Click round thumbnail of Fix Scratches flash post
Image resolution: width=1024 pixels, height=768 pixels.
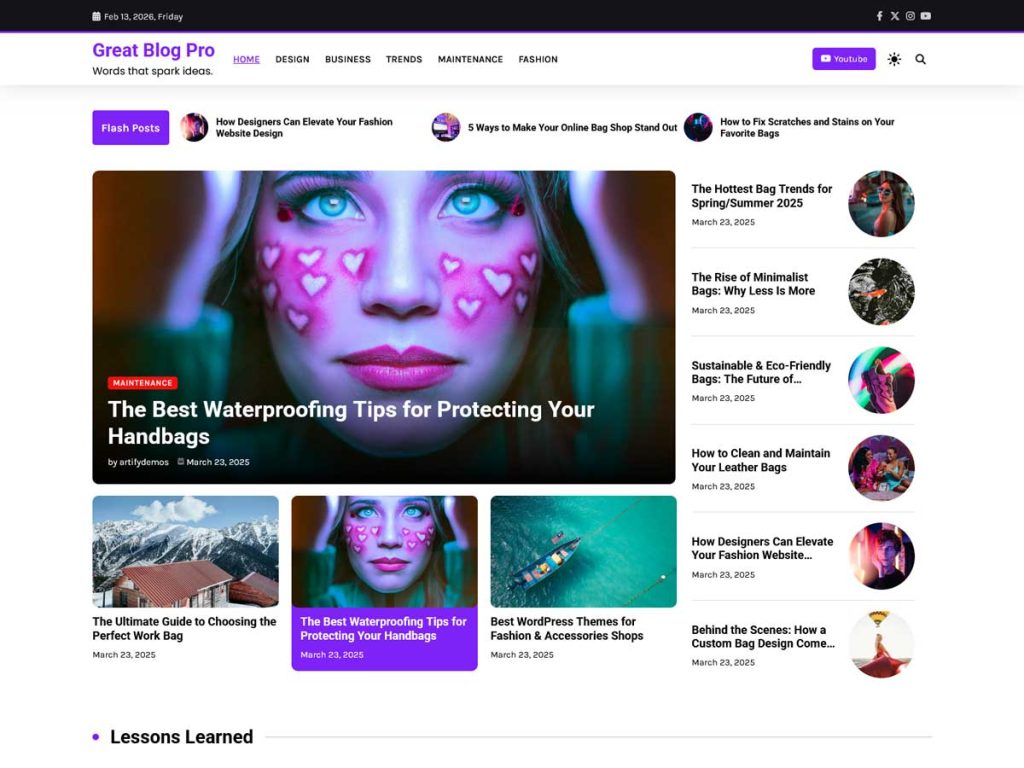(698, 127)
